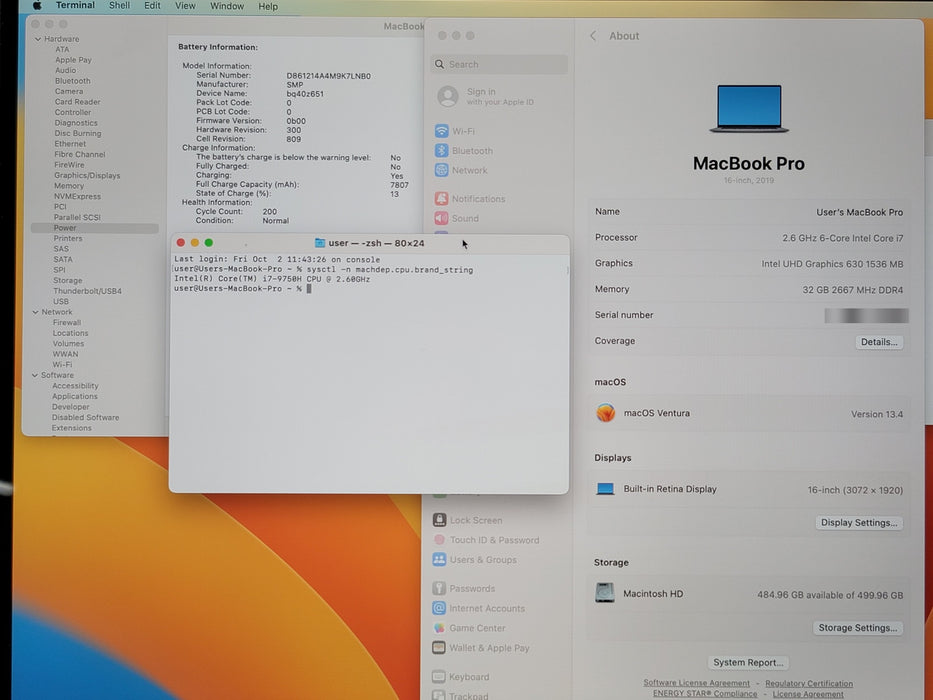Click the Lock Screen icon in Settings
933x700 pixels.
click(x=440, y=520)
